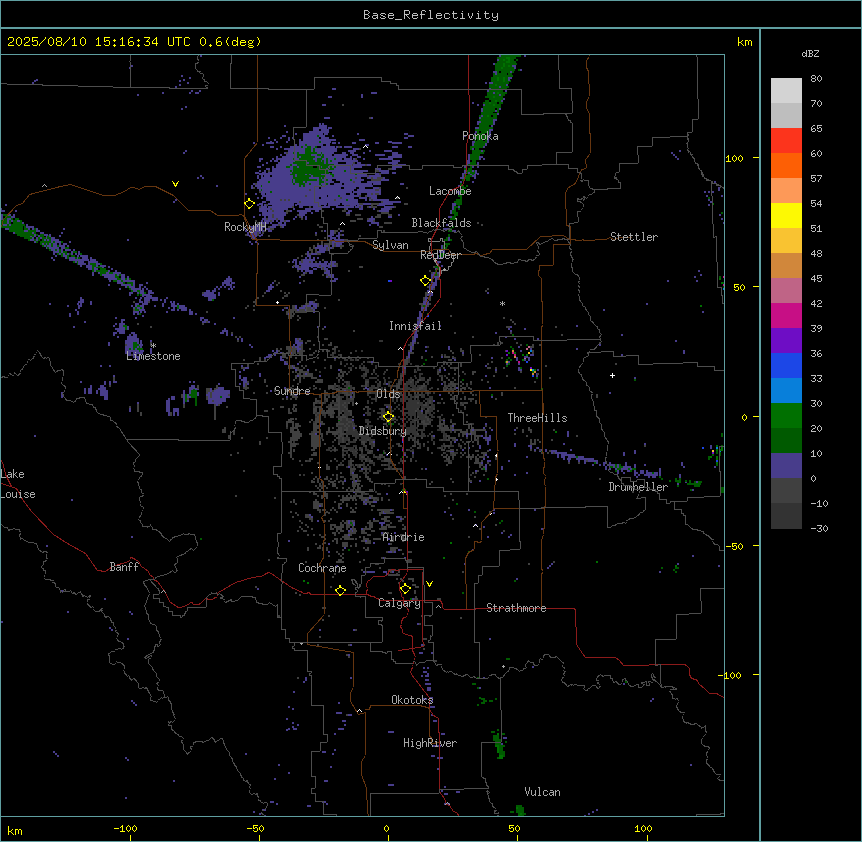Click the yellow V marker north of RockyMH
The image size is (862, 842).
coord(175,184)
